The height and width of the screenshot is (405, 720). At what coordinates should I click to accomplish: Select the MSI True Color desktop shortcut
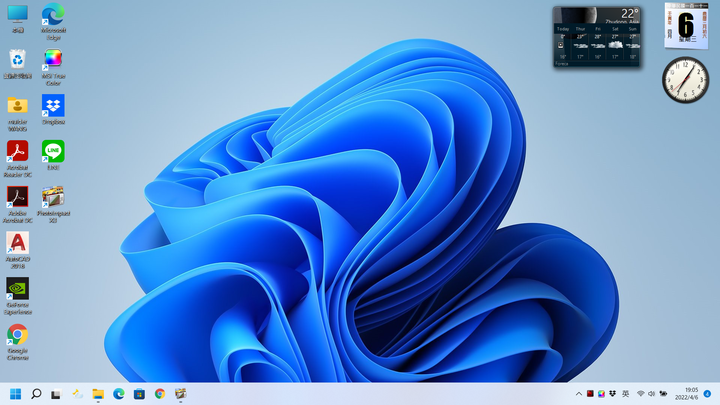coord(53,67)
